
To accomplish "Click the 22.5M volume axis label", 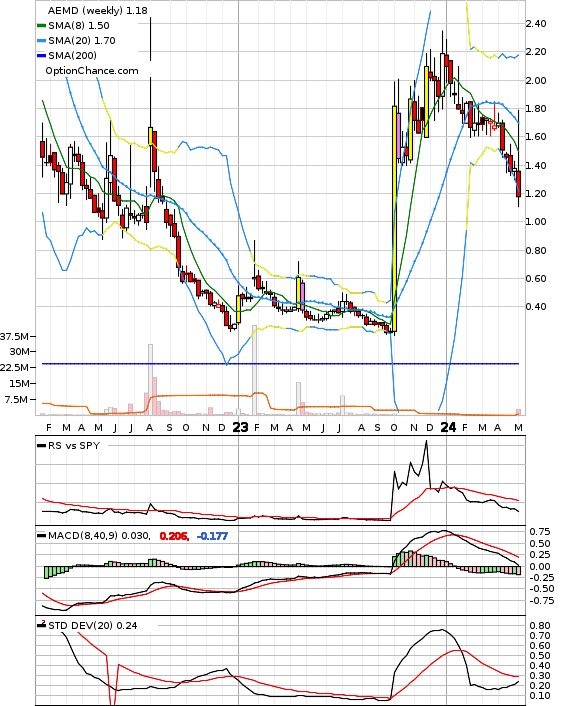I will [15, 367].
